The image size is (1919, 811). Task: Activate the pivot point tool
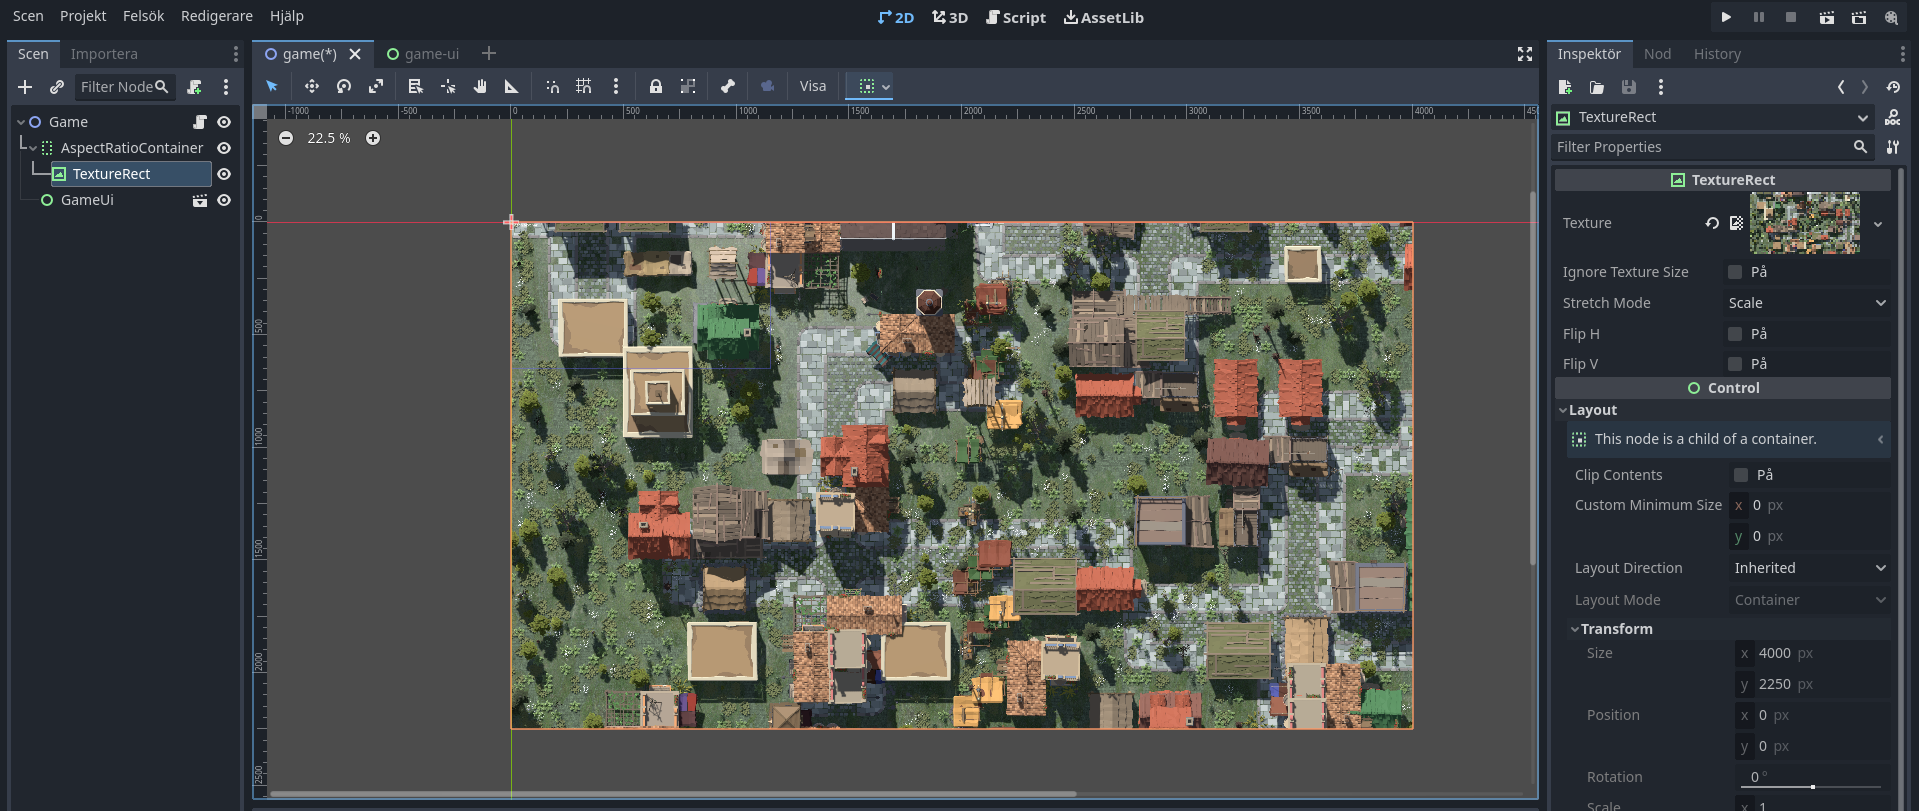click(x=448, y=87)
